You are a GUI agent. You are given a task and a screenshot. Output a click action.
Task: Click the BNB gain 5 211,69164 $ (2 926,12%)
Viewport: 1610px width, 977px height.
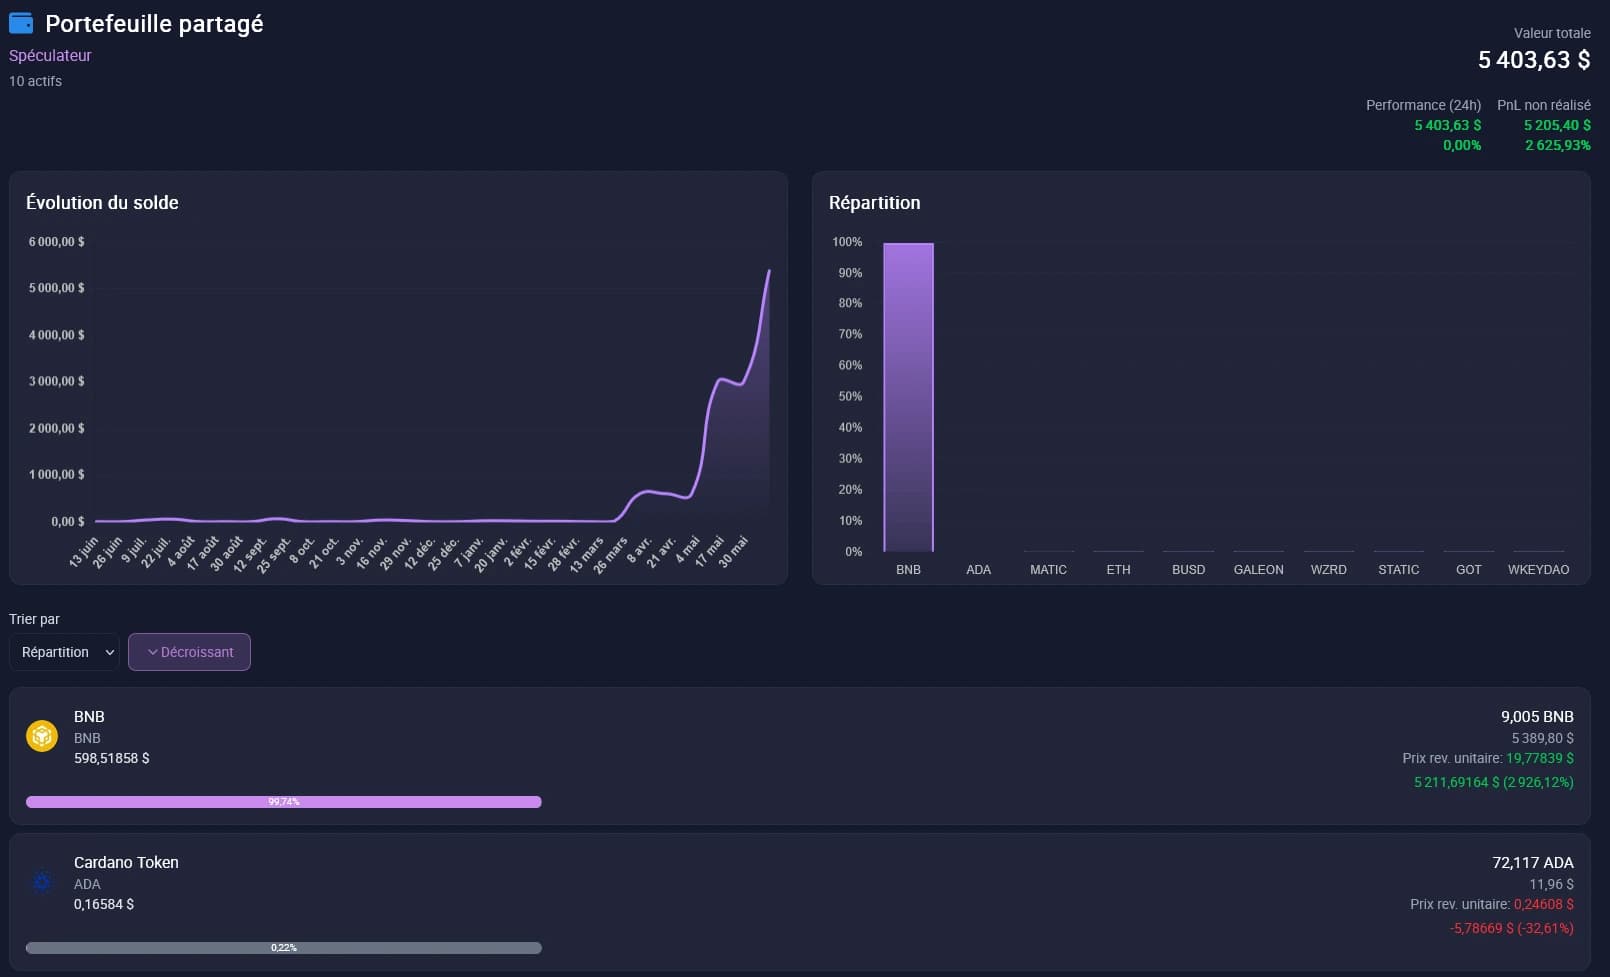coord(1493,782)
